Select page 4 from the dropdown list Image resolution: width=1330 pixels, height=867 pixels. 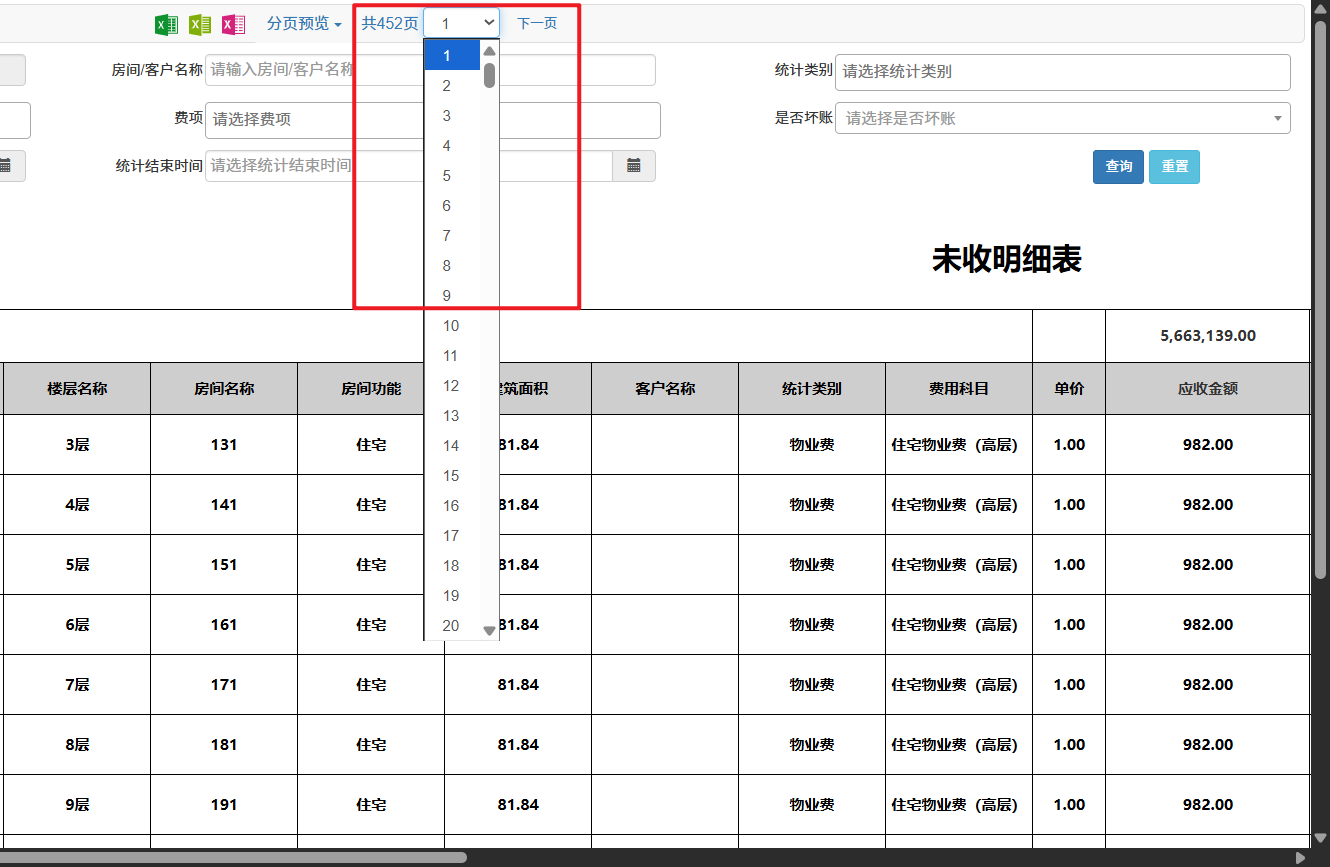453,146
